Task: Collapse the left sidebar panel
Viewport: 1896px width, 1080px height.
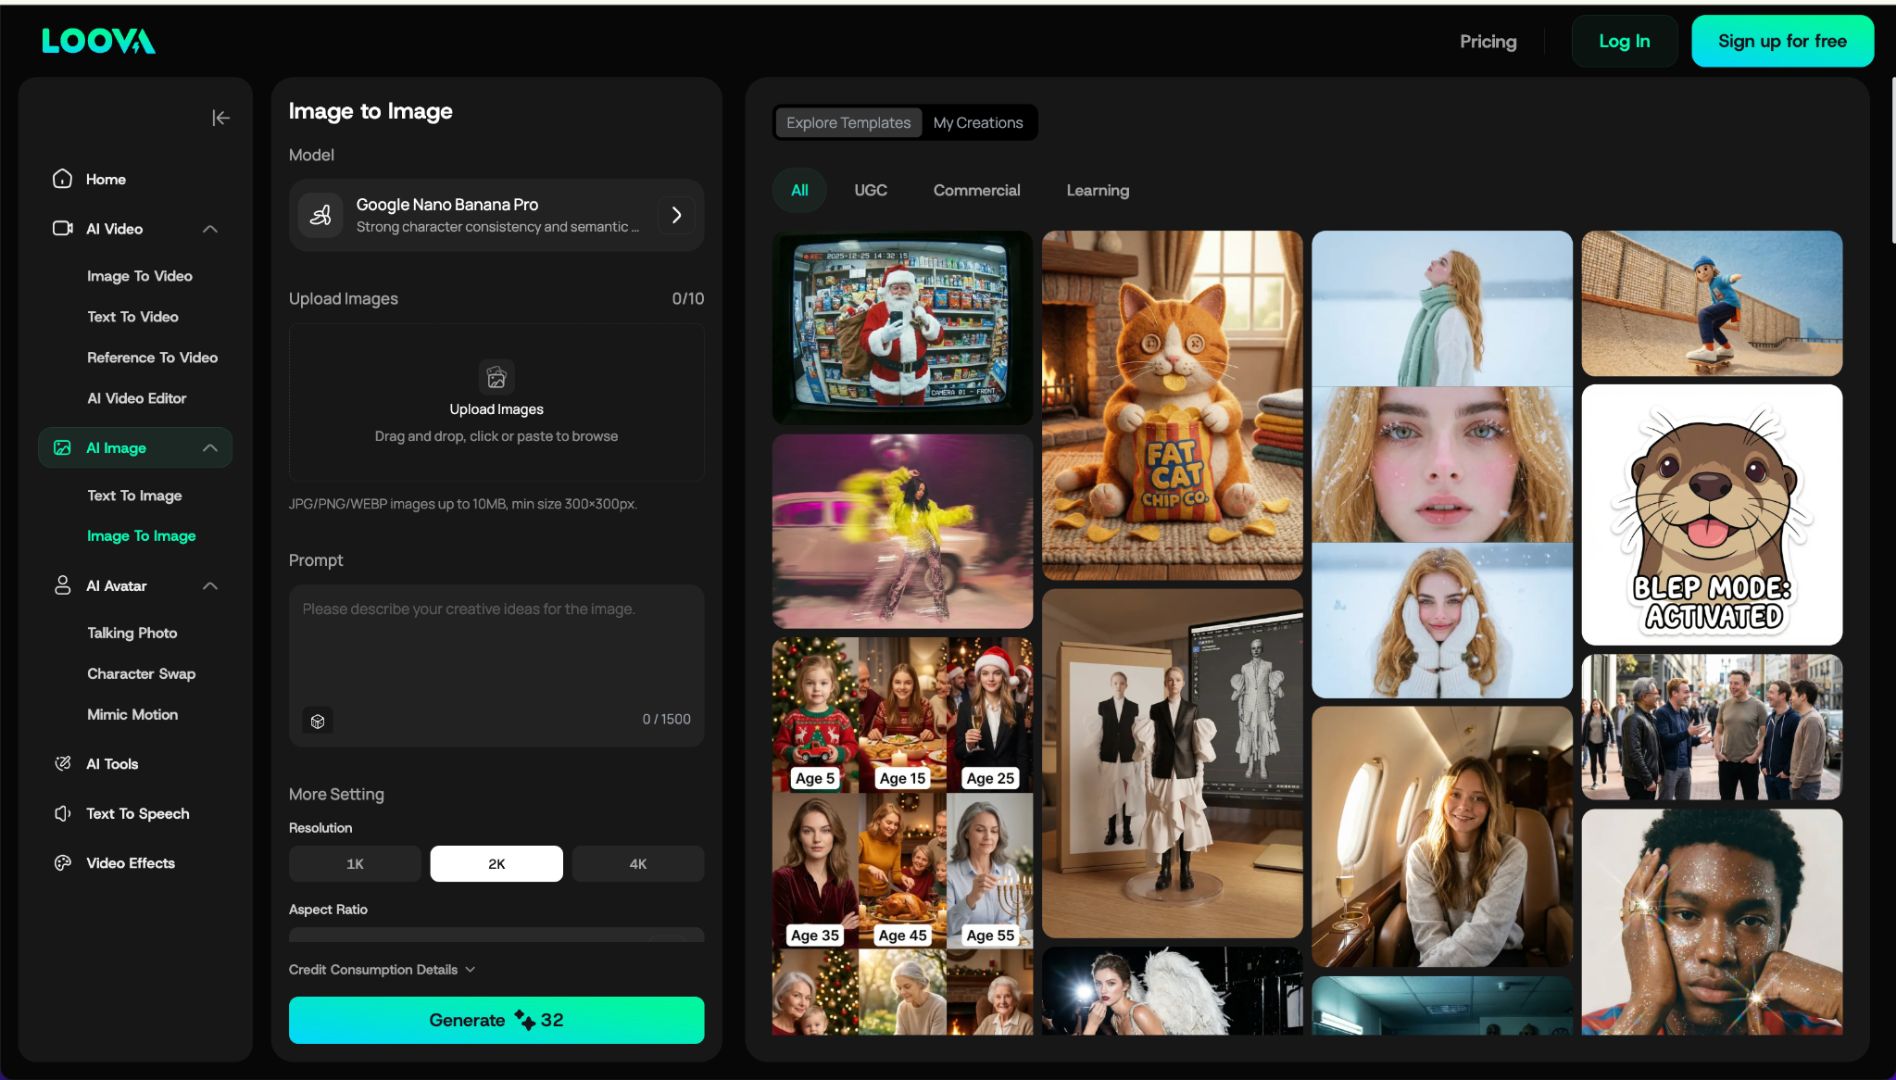Action: click(221, 118)
